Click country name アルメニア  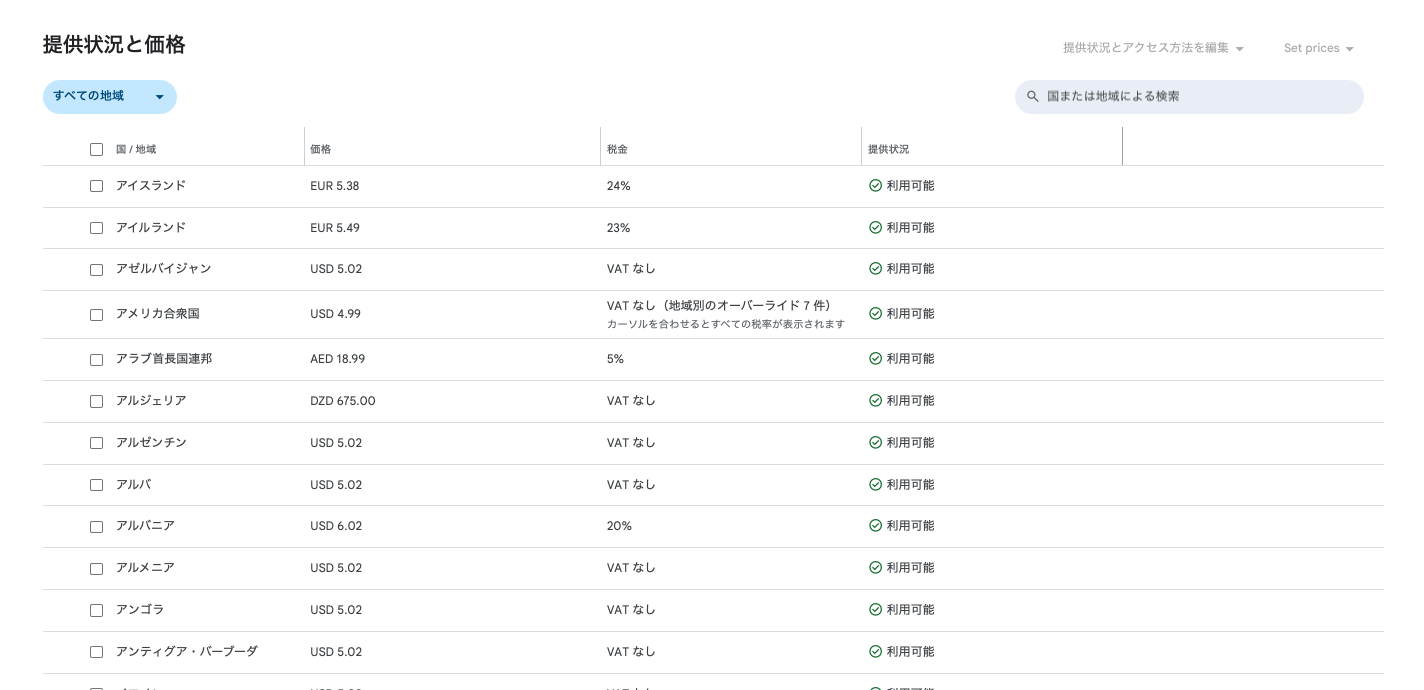(145, 568)
